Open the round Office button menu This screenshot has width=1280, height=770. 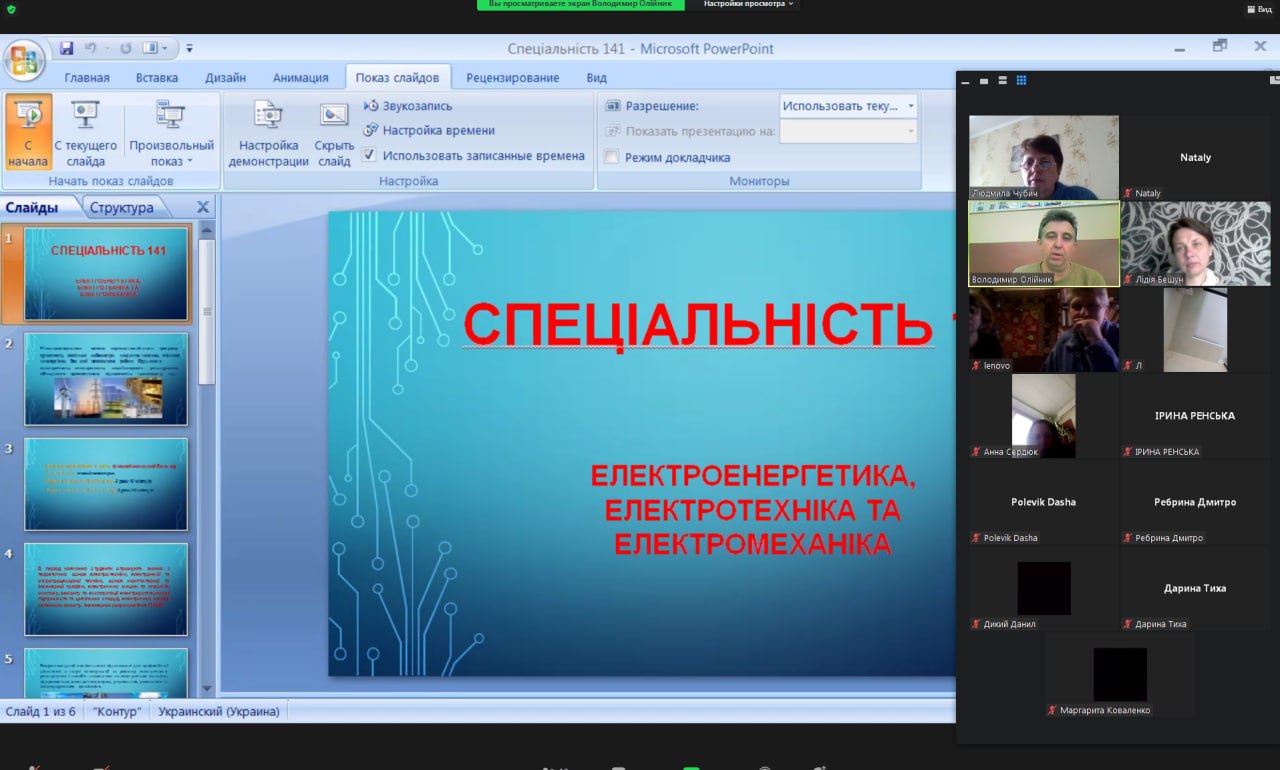coord(23,60)
